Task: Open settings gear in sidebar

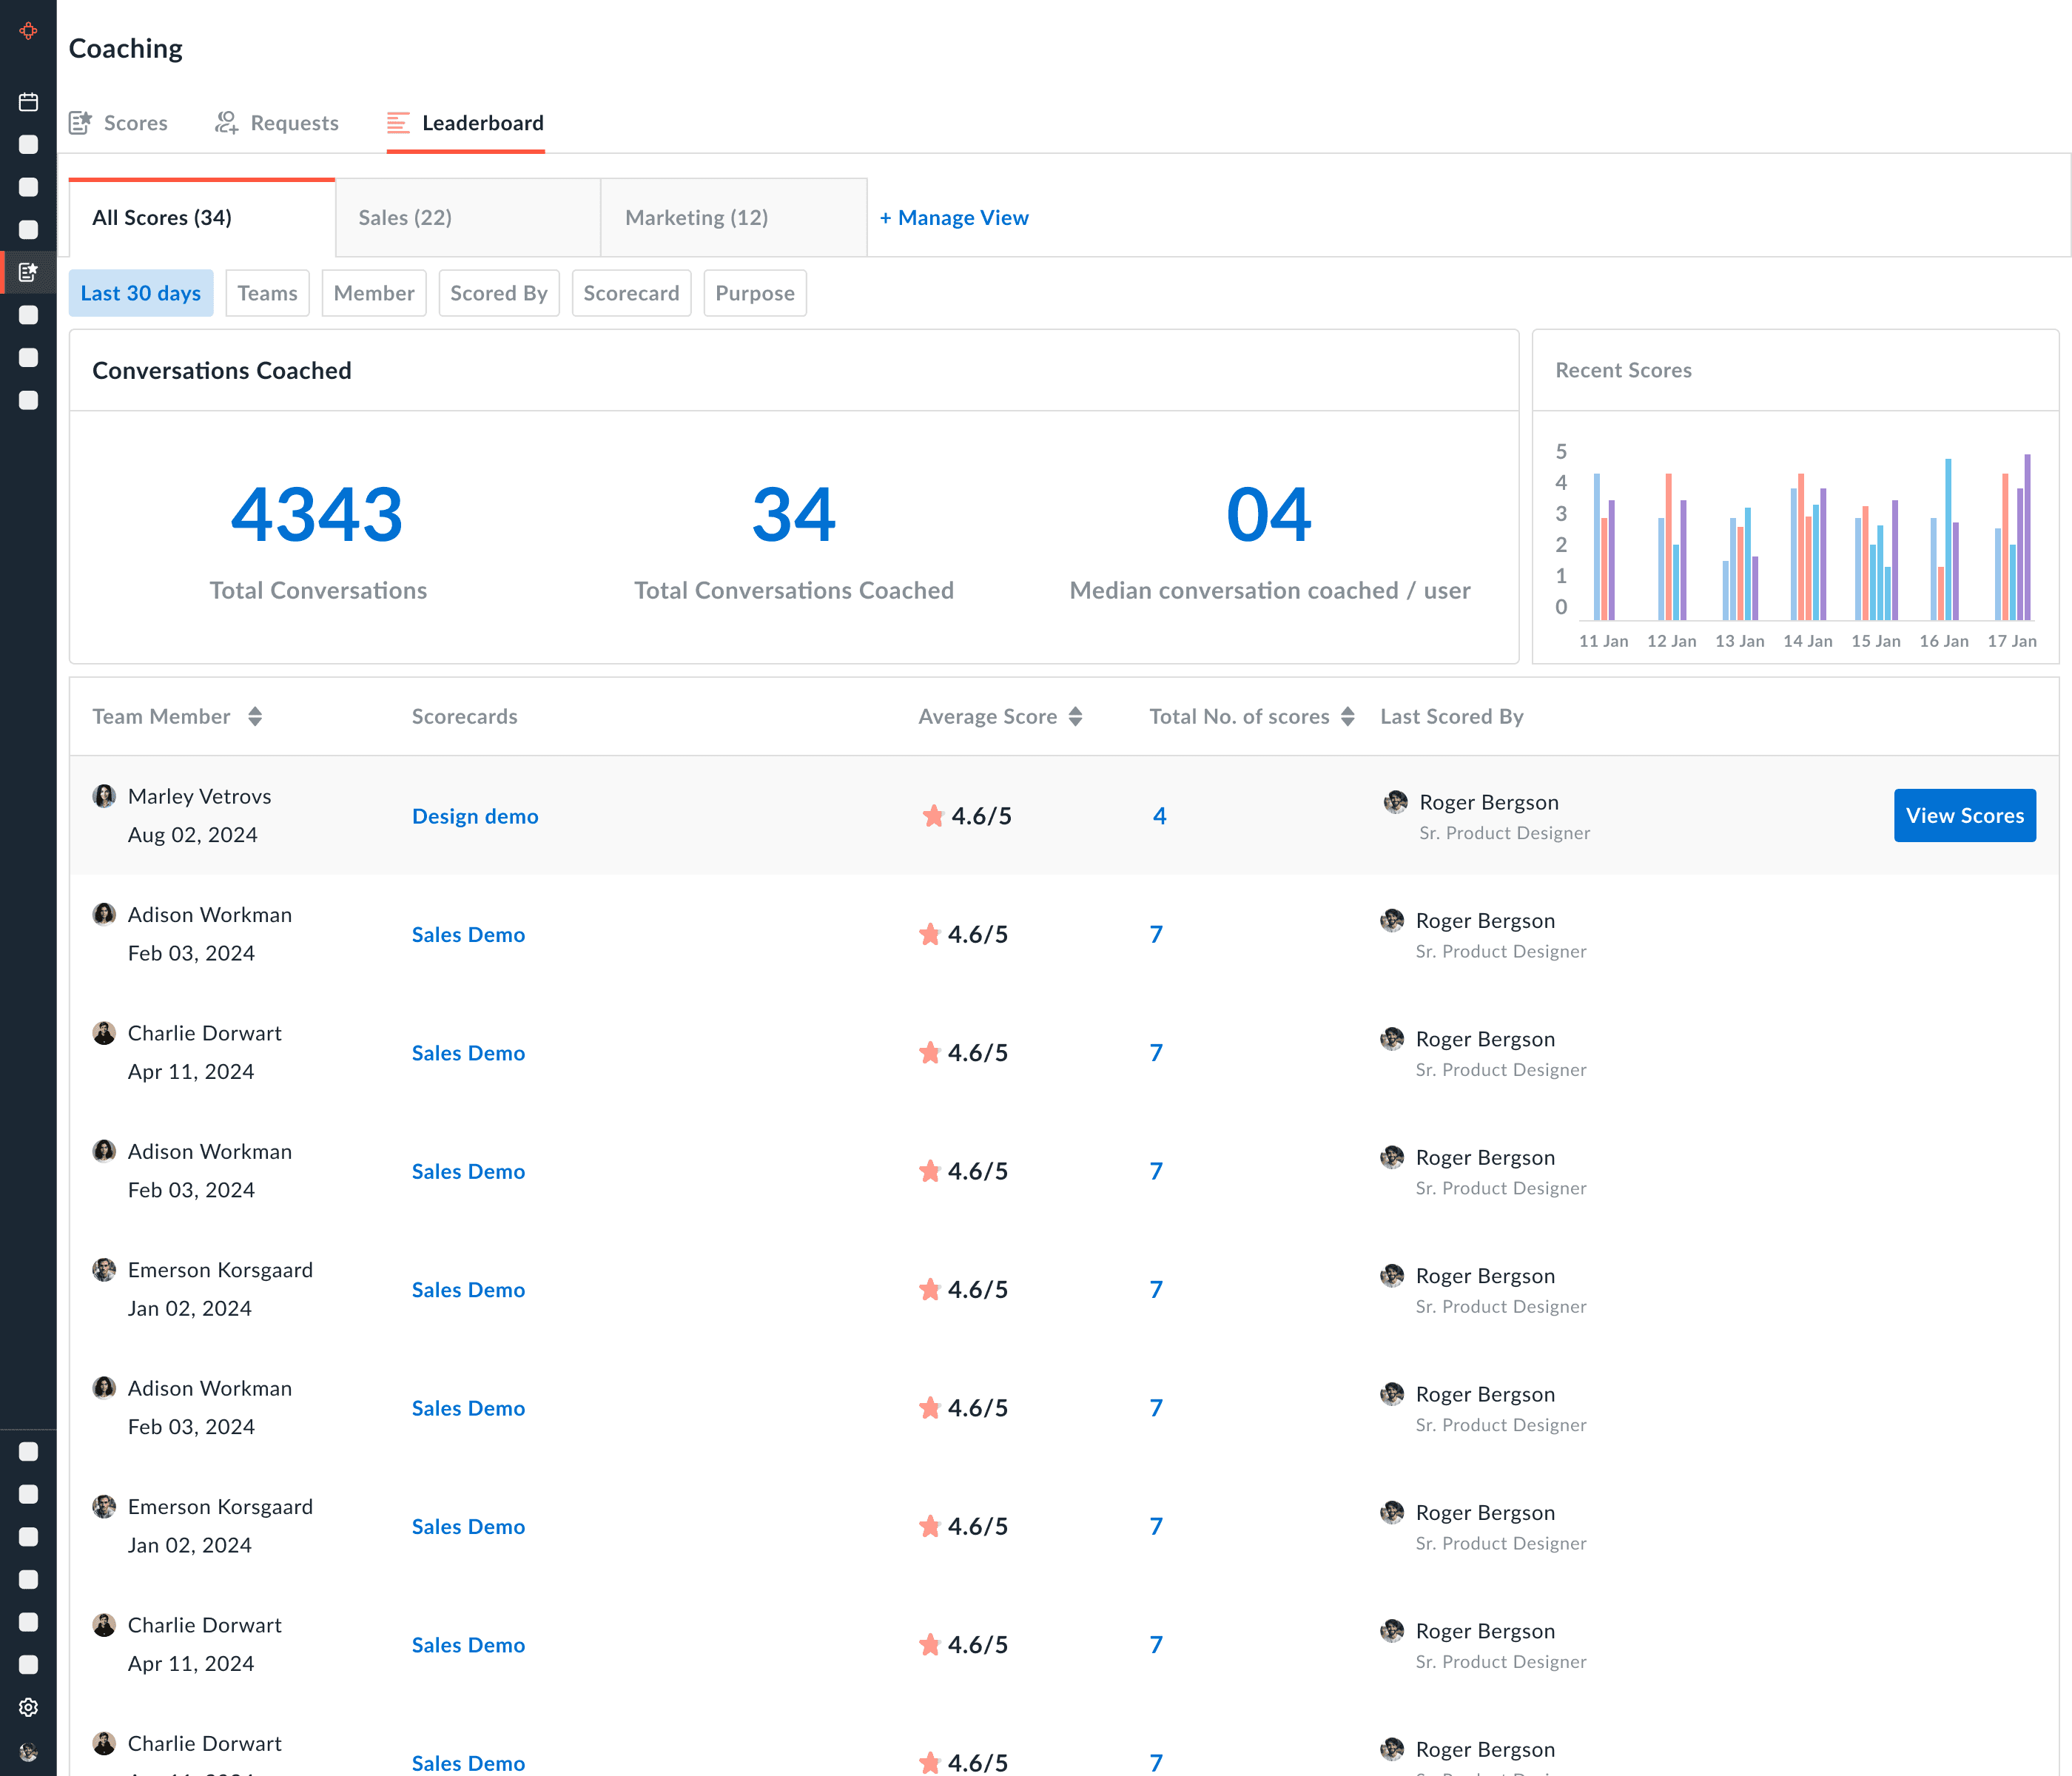Action: point(28,1707)
